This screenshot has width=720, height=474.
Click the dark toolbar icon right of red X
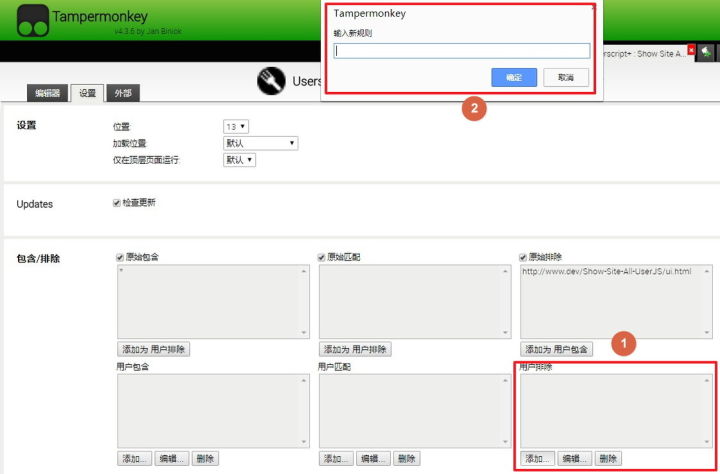coord(706,53)
